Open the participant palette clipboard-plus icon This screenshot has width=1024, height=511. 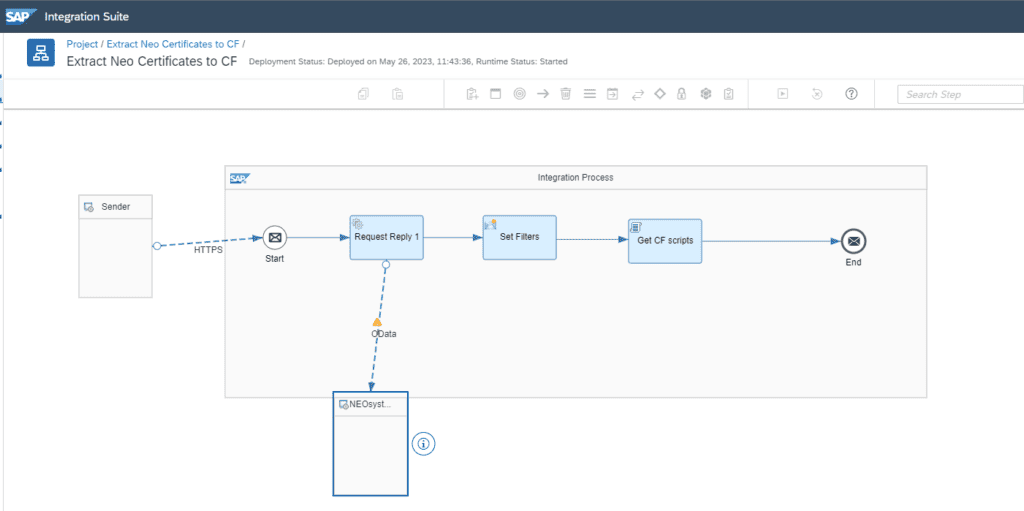[472, 94]
